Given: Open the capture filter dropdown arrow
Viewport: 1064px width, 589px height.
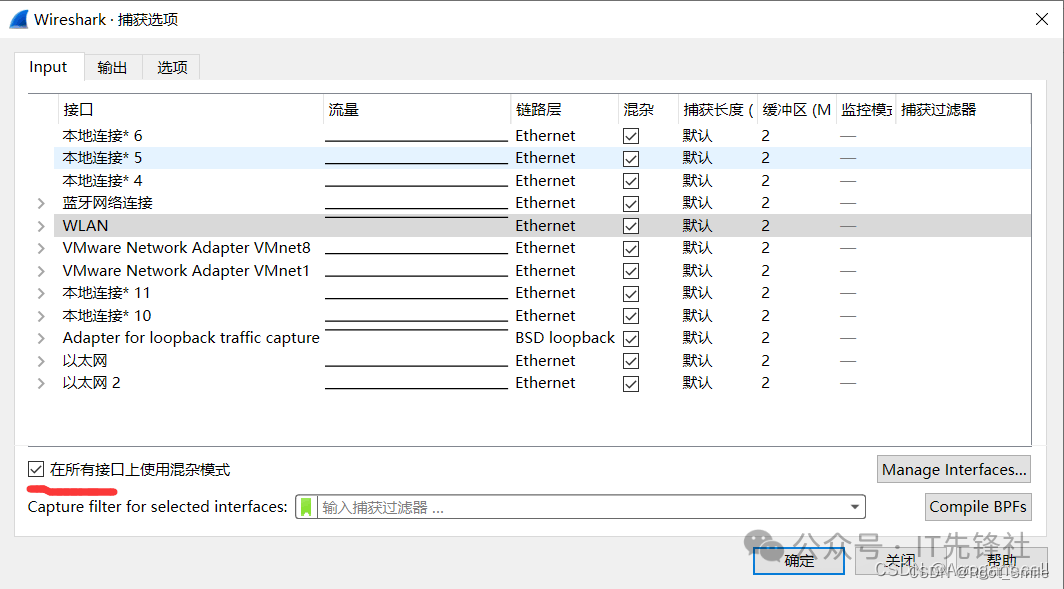Looking at the screenshot, I should [855, 507].
